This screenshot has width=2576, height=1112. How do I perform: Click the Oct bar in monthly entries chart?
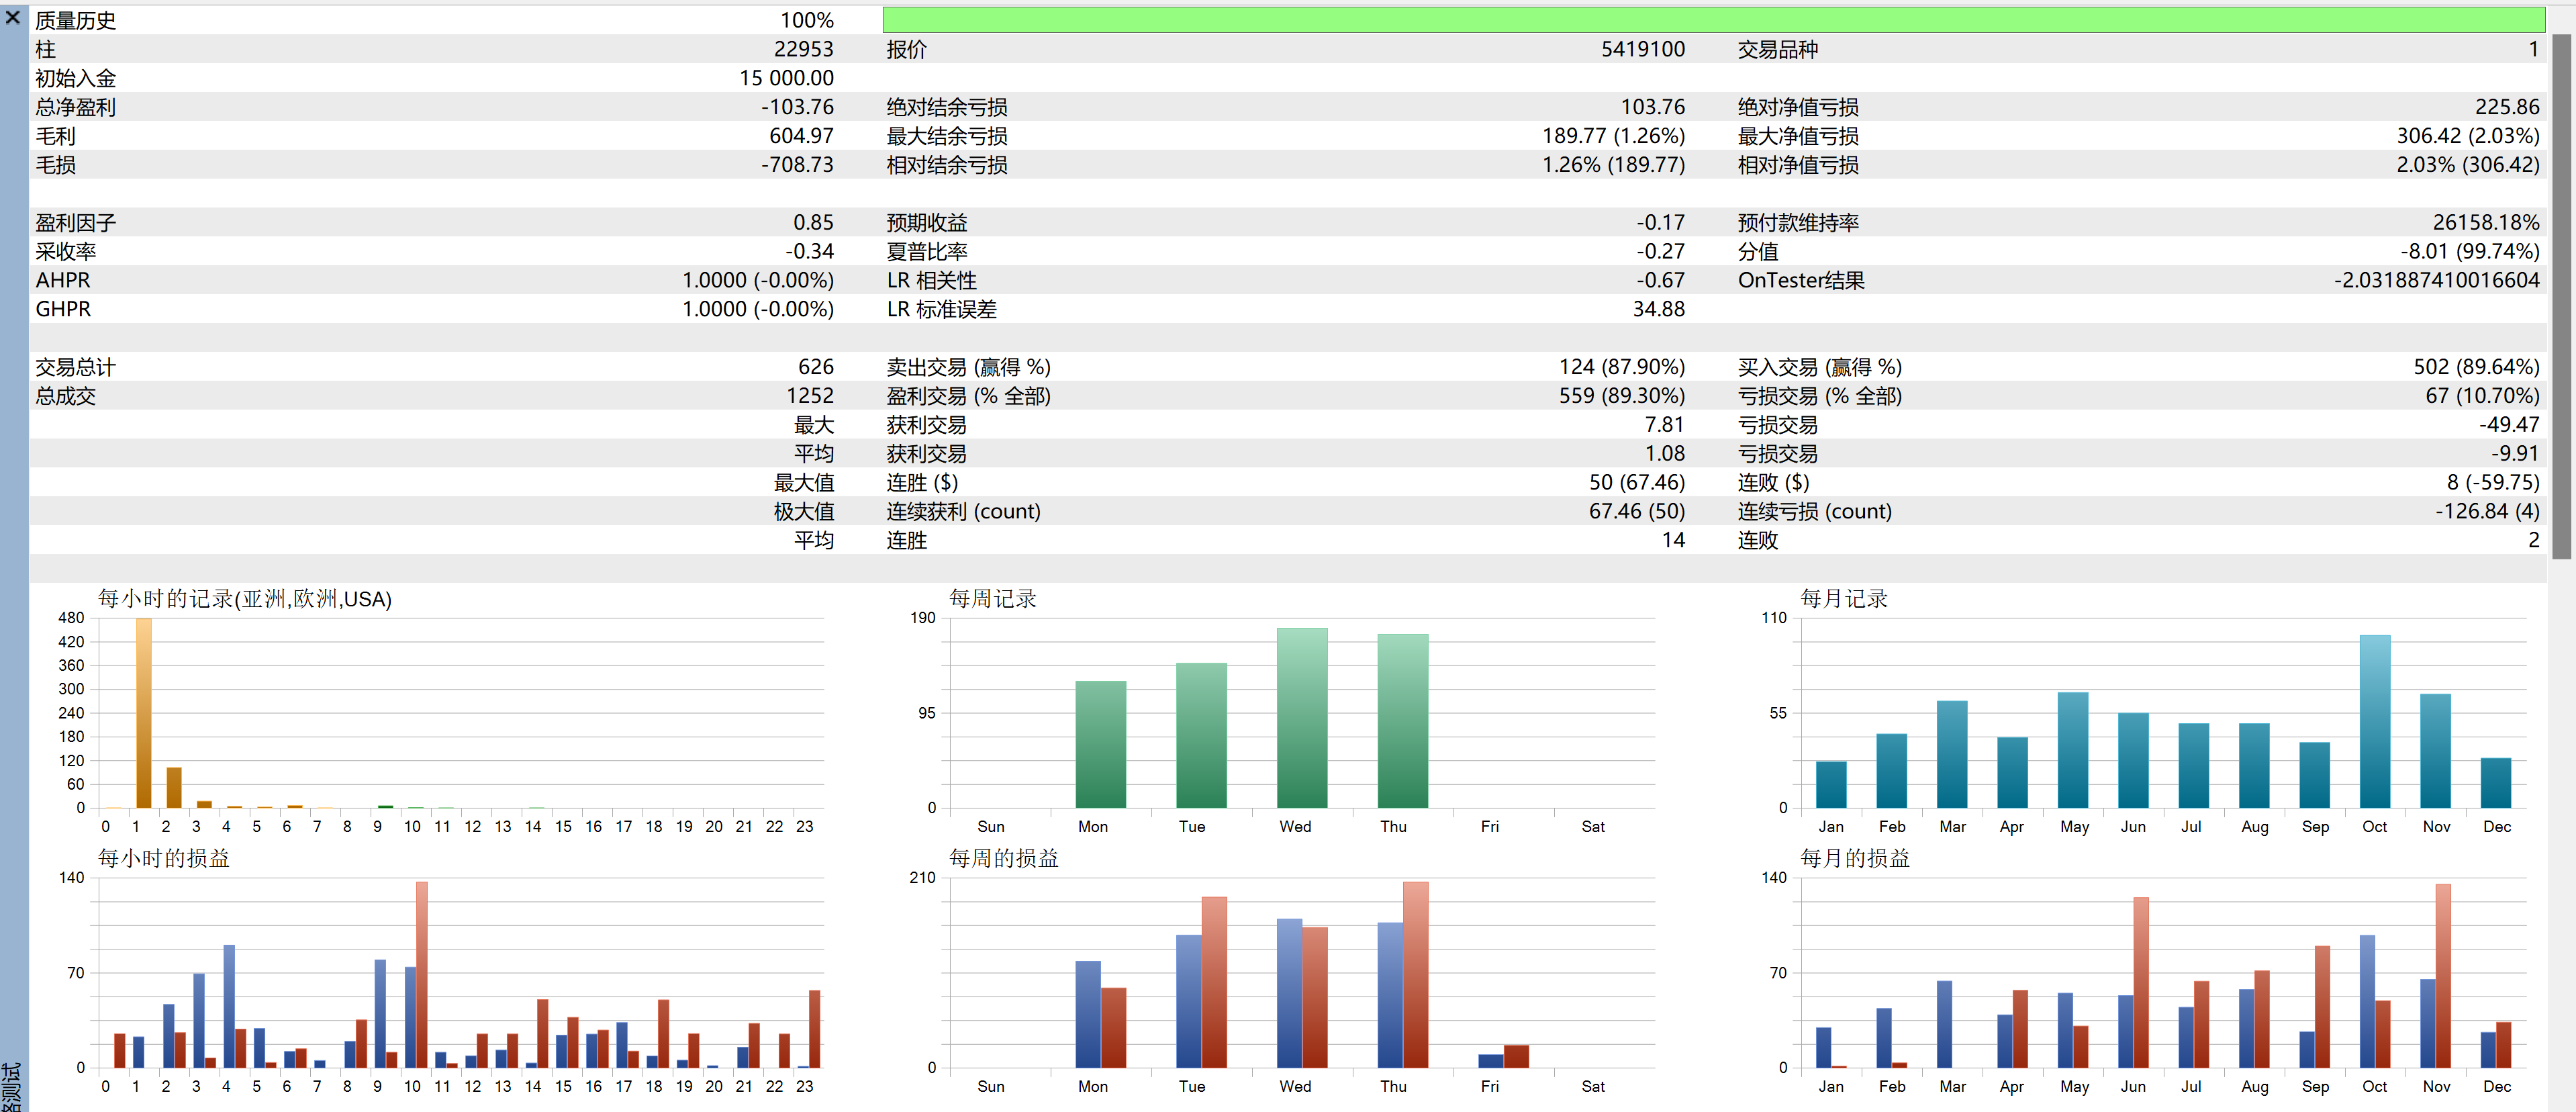[x=2375, y=721]
